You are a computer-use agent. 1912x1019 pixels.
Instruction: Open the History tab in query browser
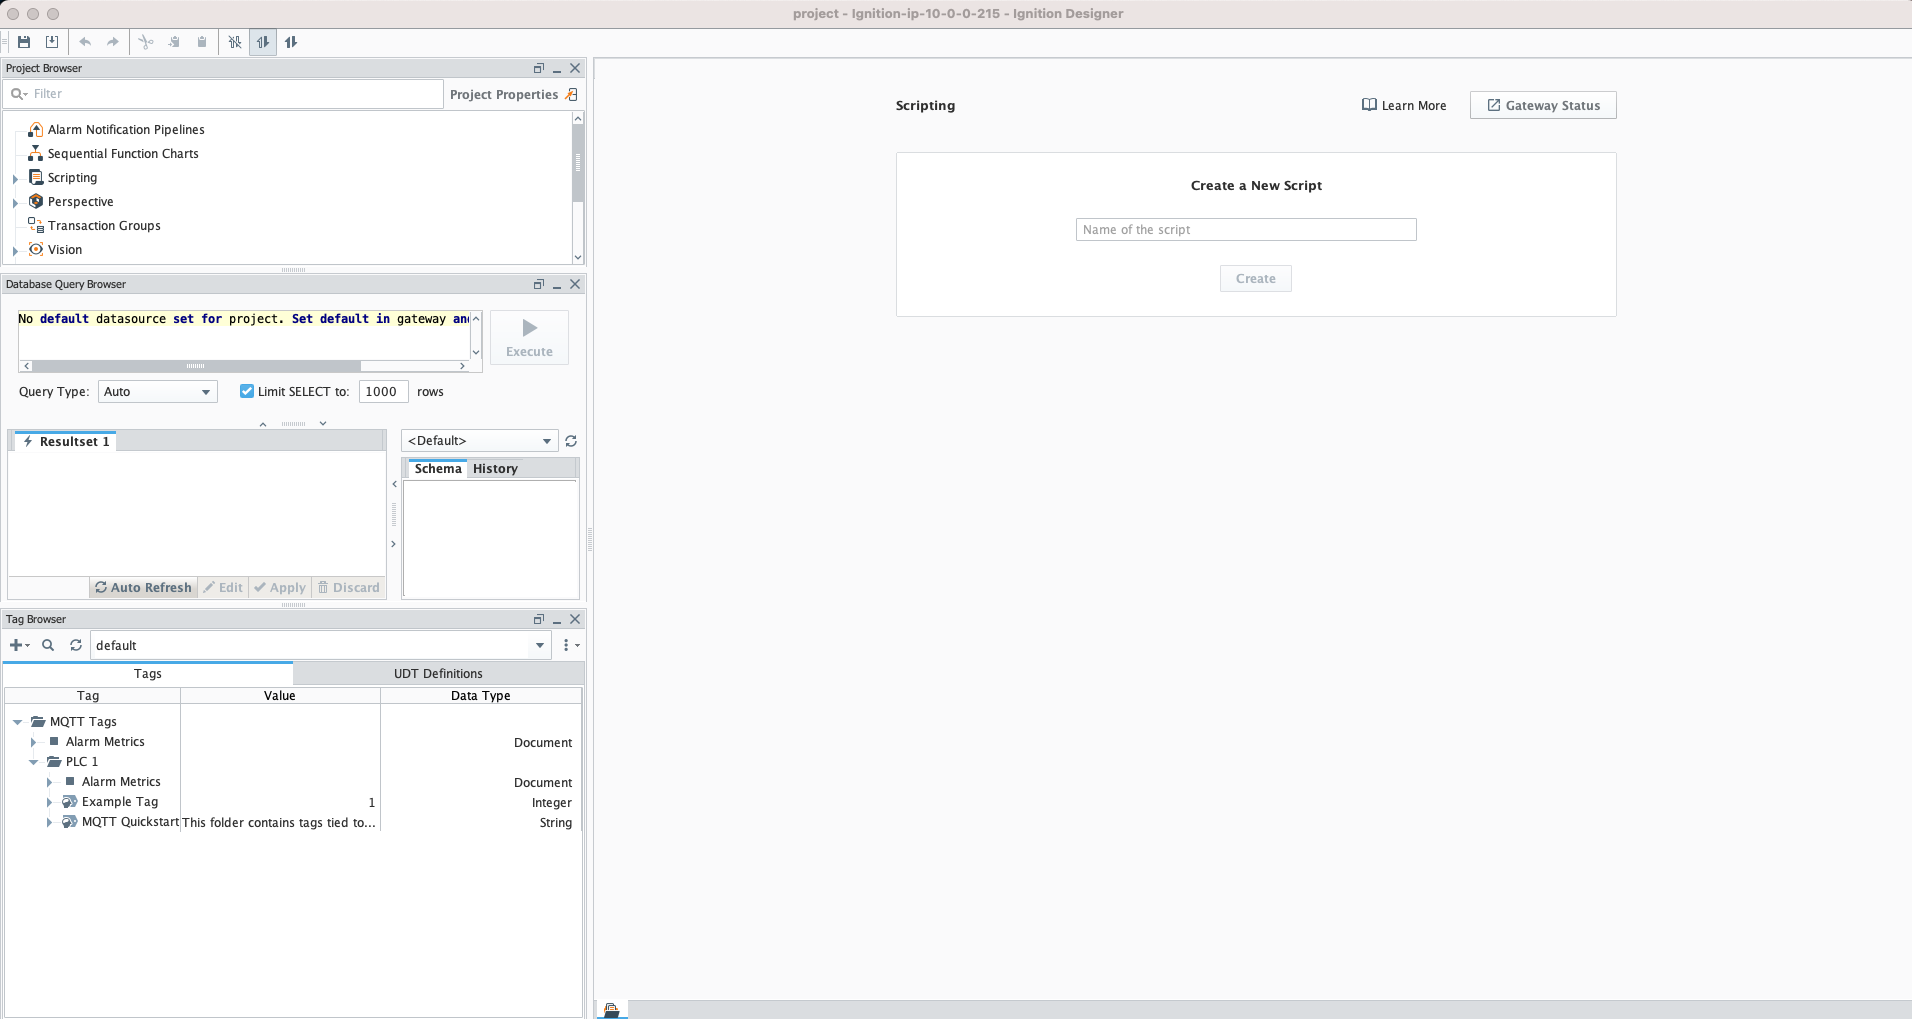[x=495, y=468]
